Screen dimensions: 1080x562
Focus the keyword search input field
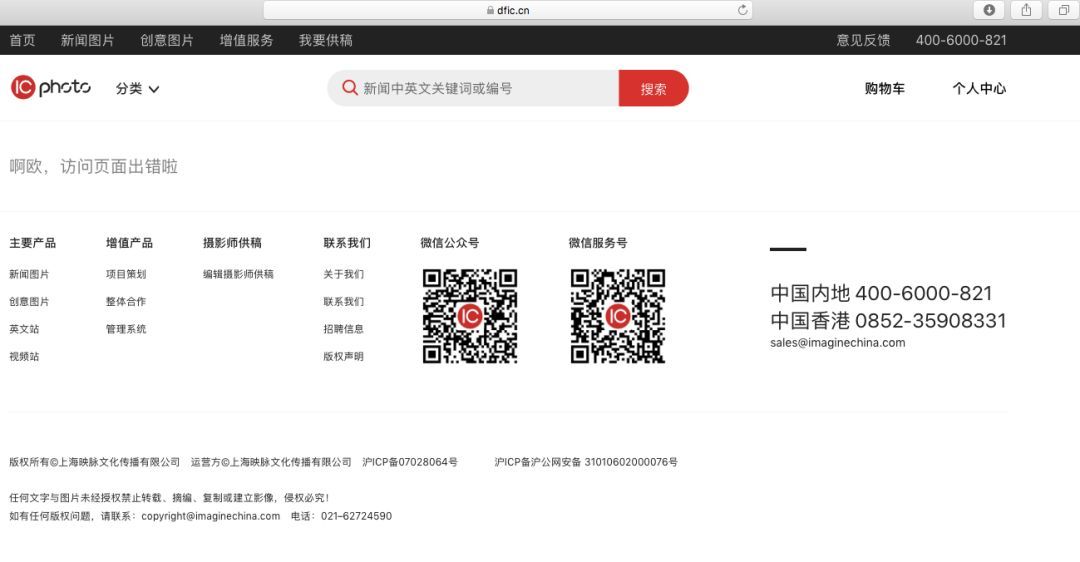click(485, 88)
